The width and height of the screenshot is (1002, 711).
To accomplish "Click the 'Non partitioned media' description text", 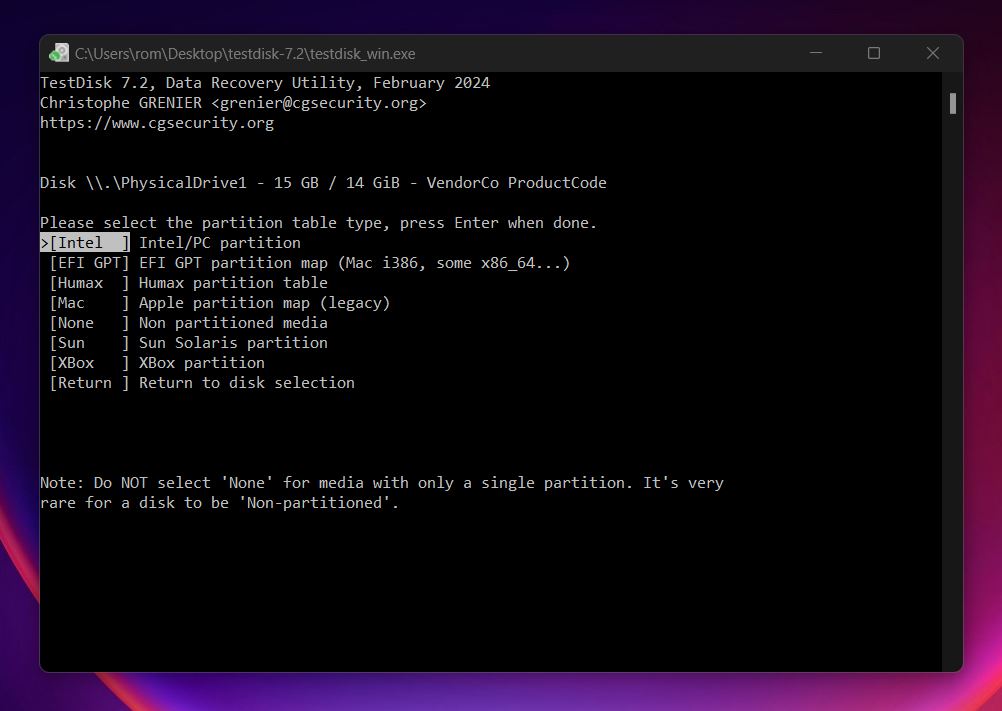I will click(x=233, y=323).
